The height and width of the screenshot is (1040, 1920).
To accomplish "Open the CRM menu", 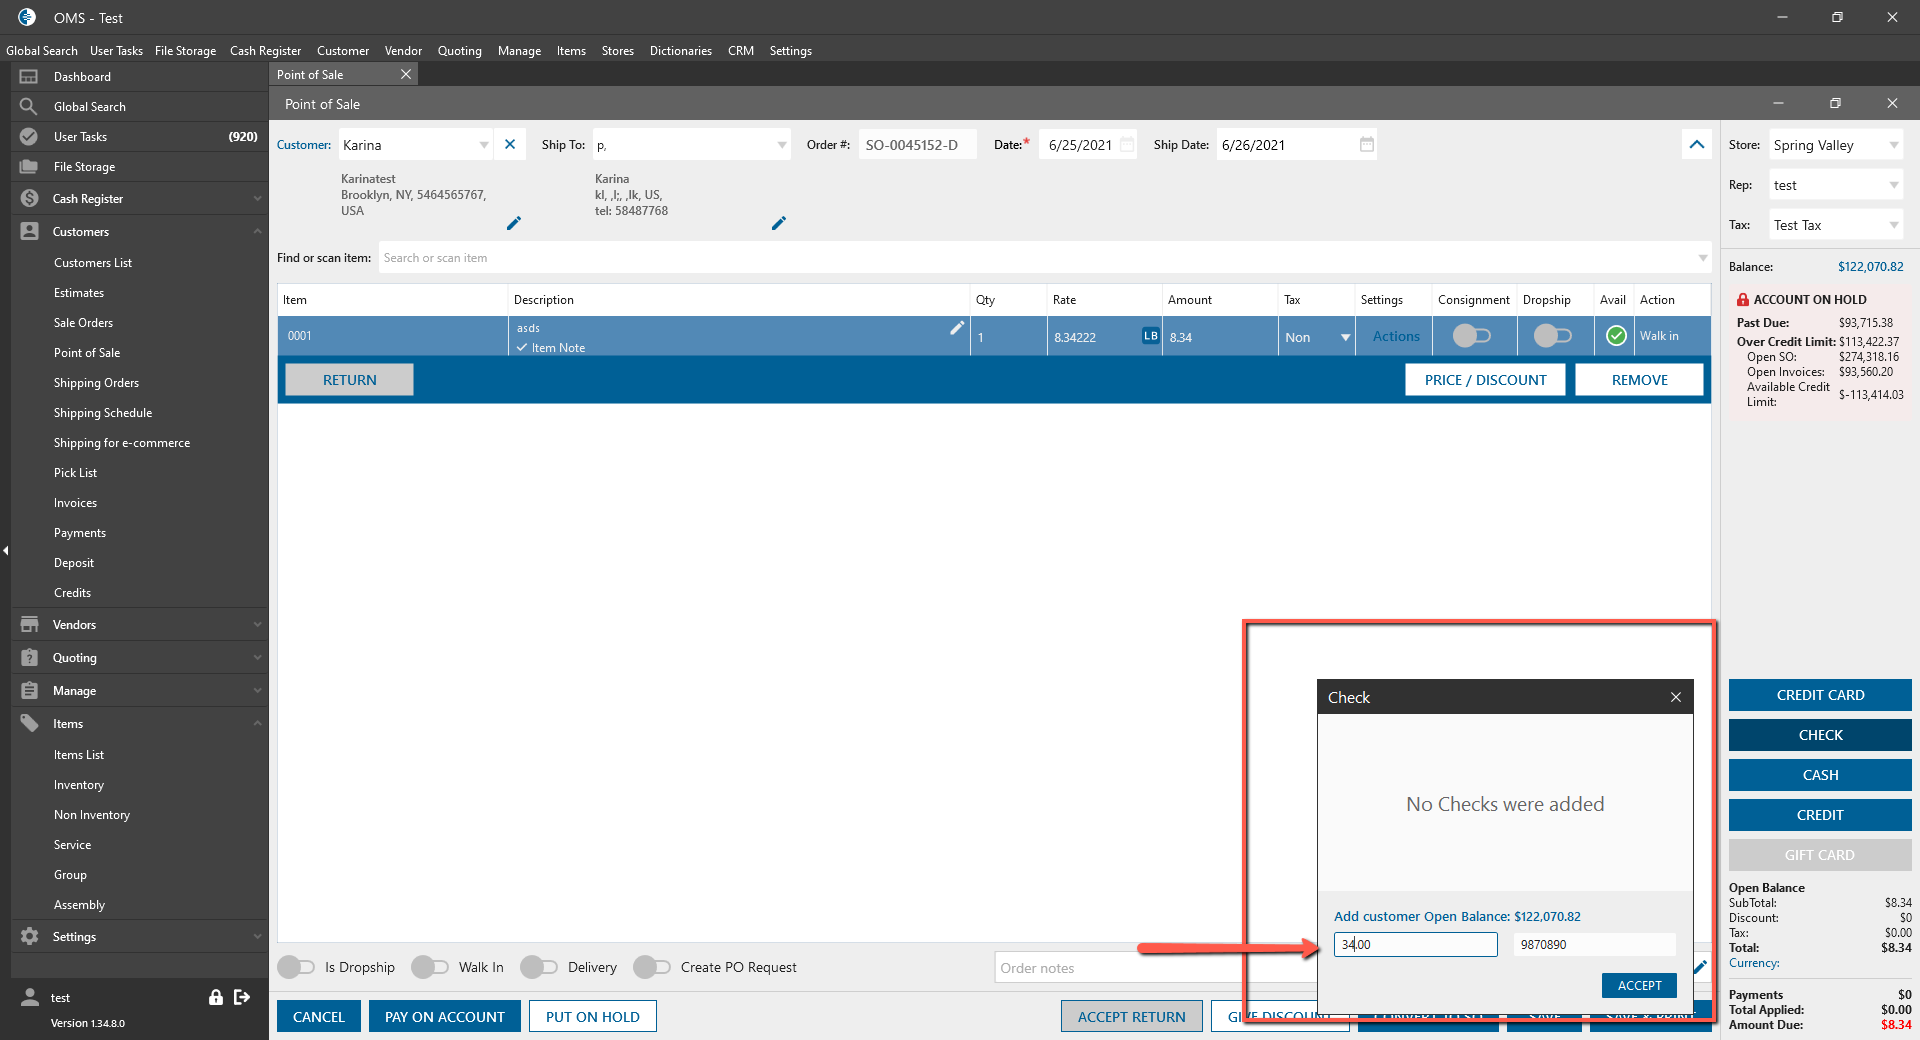I will pos(741,51).
